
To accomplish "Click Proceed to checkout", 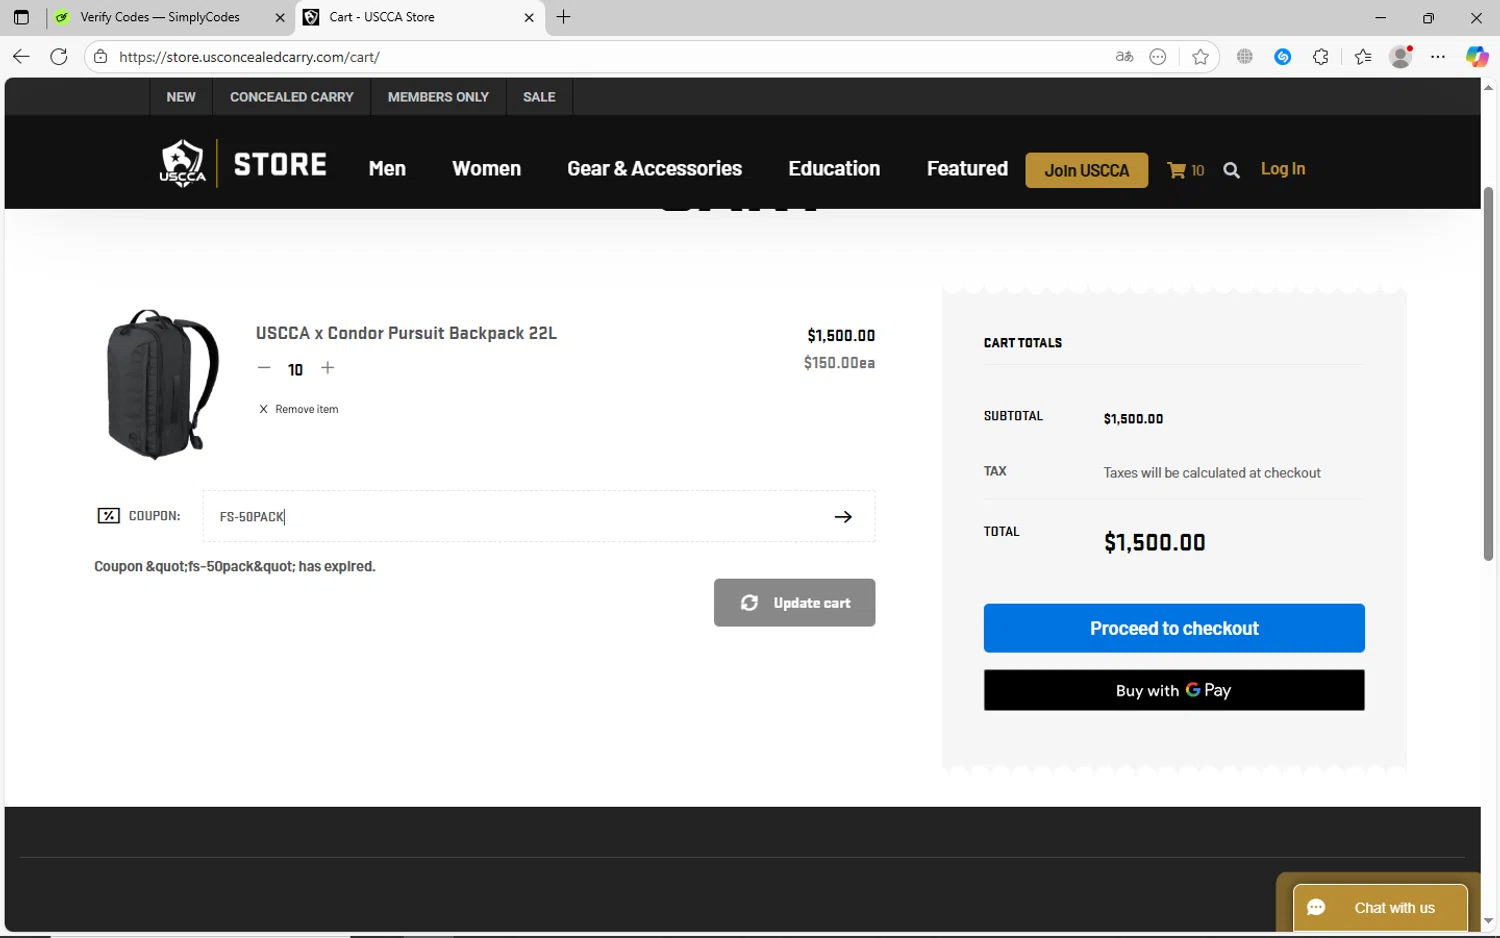I will 1174,628.
